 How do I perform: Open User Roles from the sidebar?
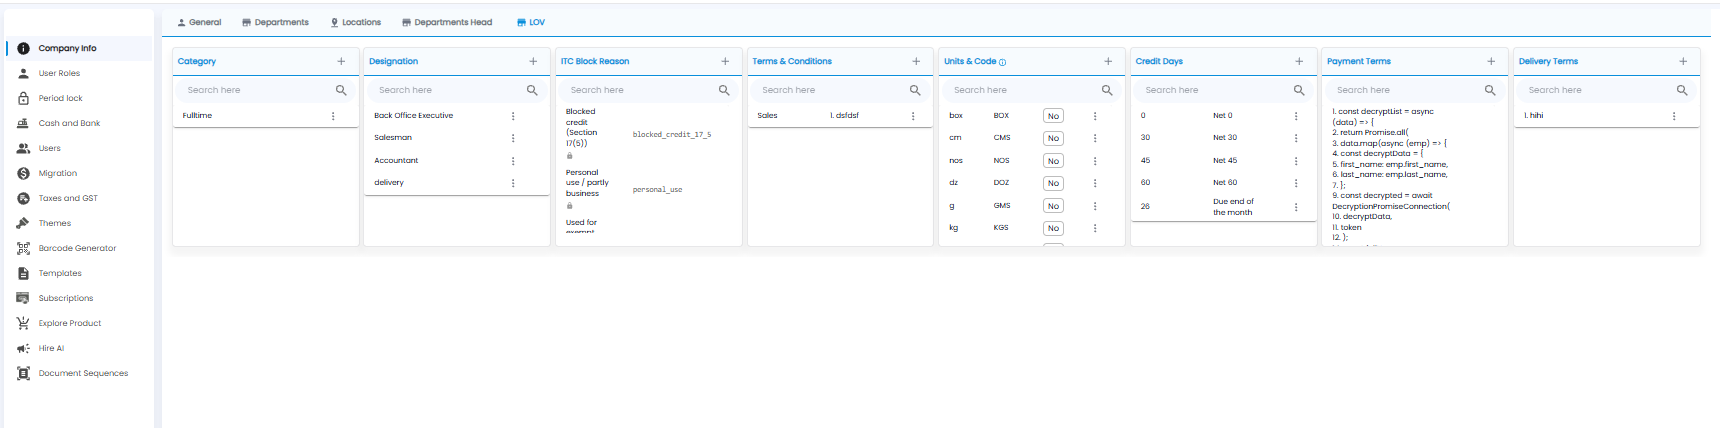pos(59,73)
